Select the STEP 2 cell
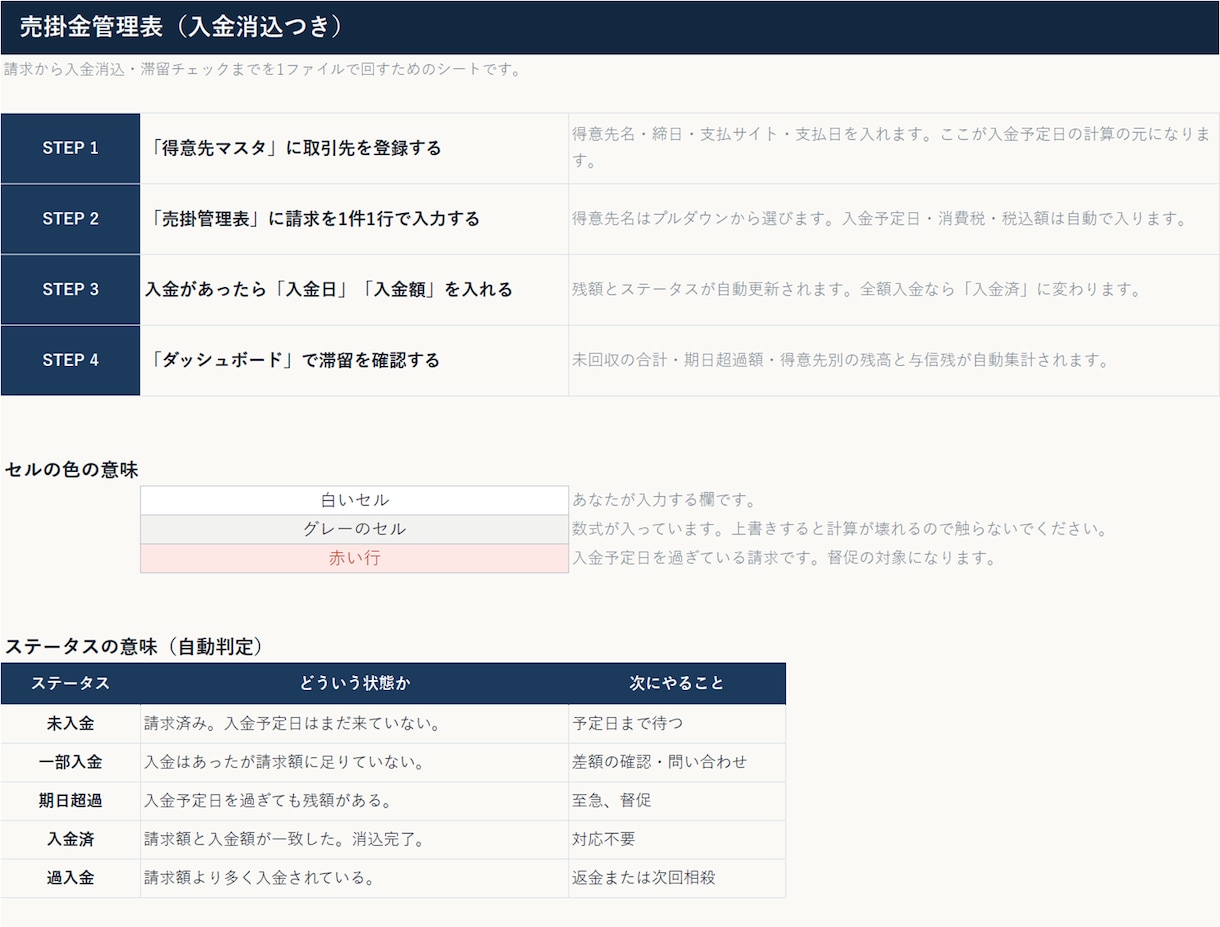Screen dimensions: 1220x927 pyautogui.click(x=70, y=219)
